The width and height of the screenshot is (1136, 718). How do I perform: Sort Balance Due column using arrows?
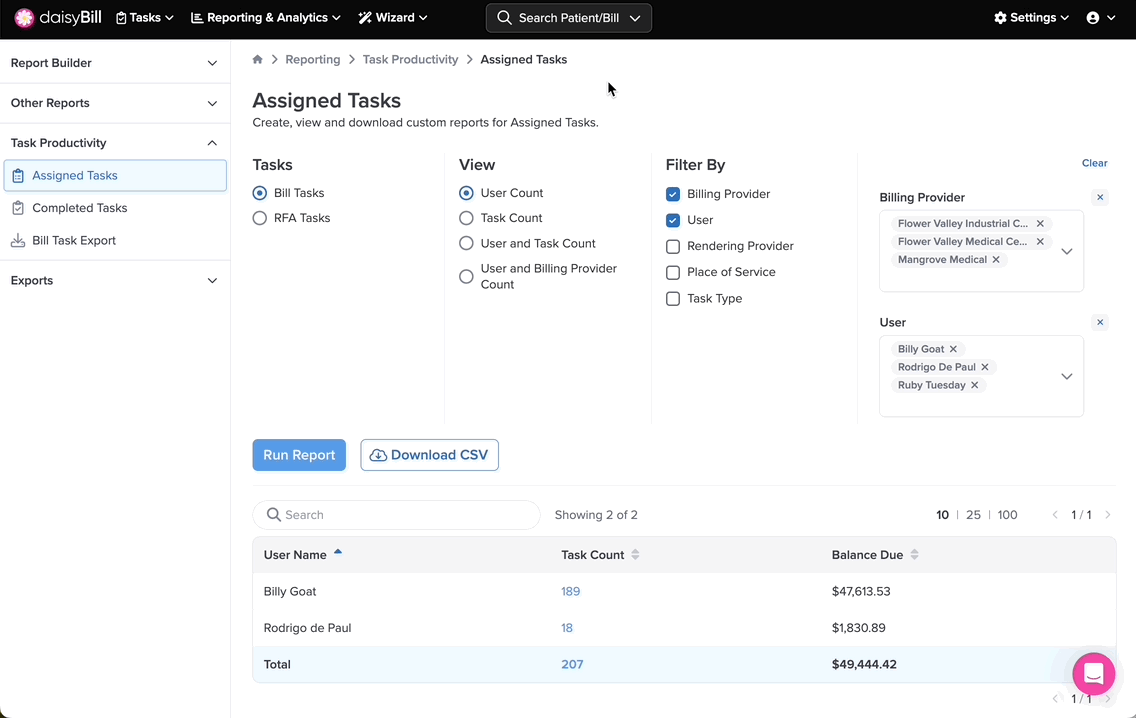pyautogui.click(x=914, y=555)
